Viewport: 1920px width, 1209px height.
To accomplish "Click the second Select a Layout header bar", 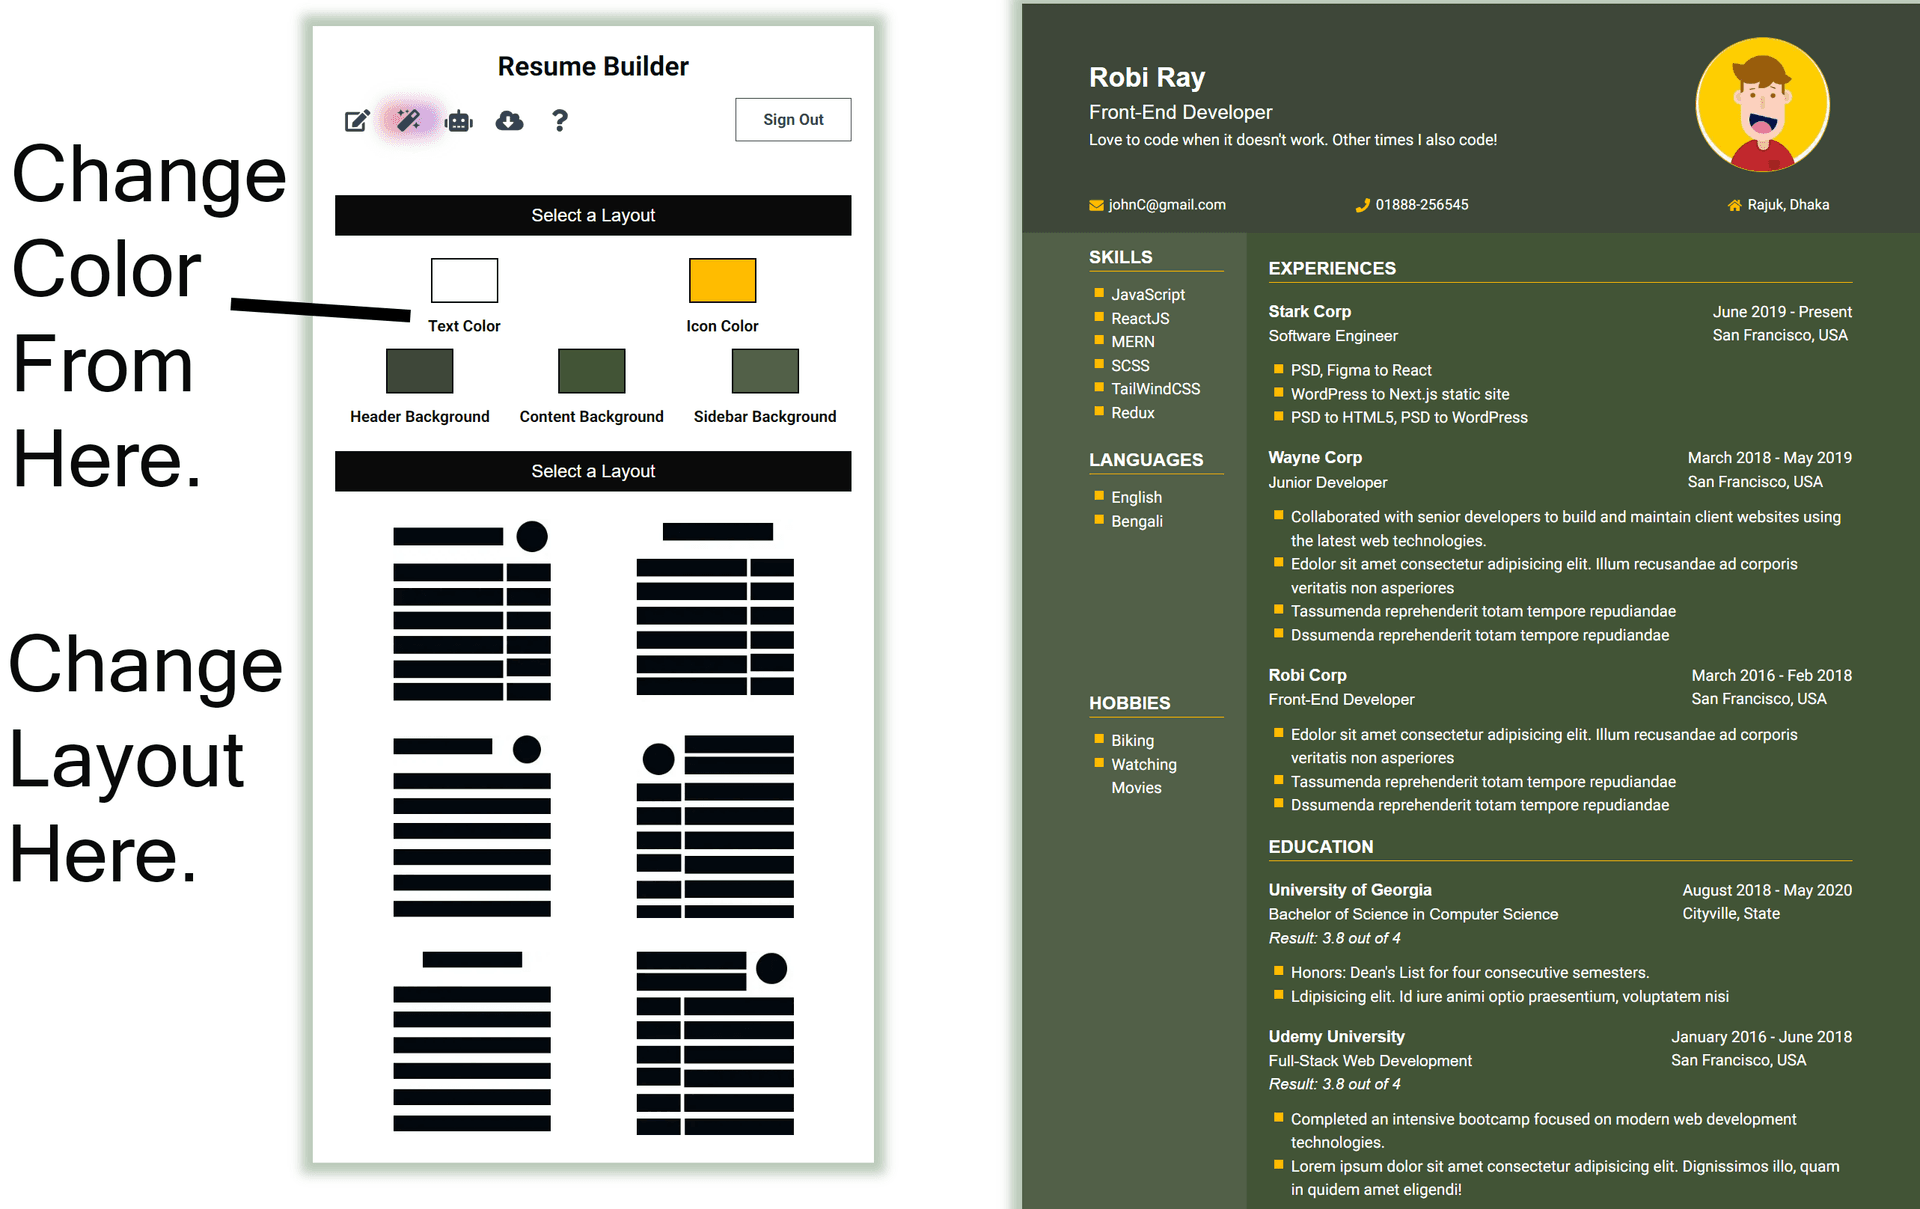I will [x=593, y=471].
